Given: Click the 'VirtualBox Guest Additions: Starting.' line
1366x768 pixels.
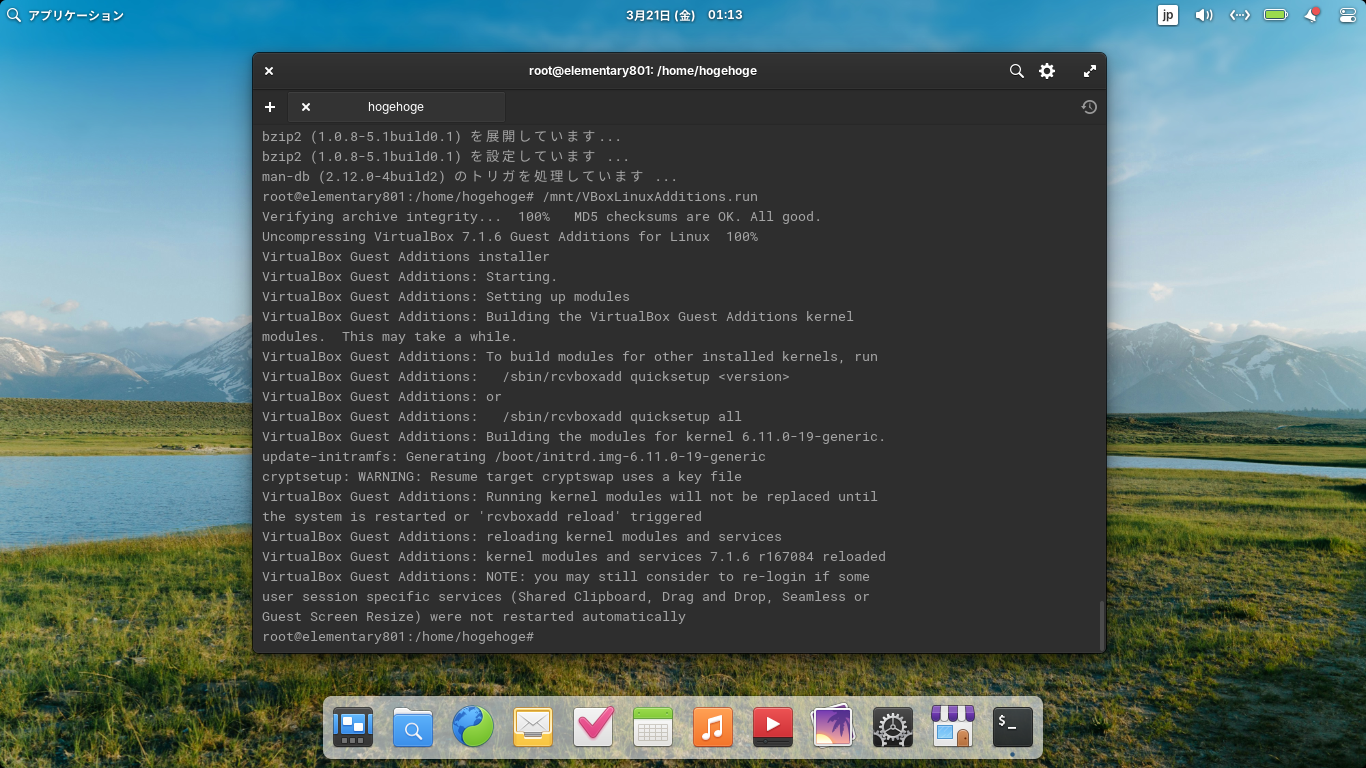Looking at the screenshot, I should click(410, 277).
